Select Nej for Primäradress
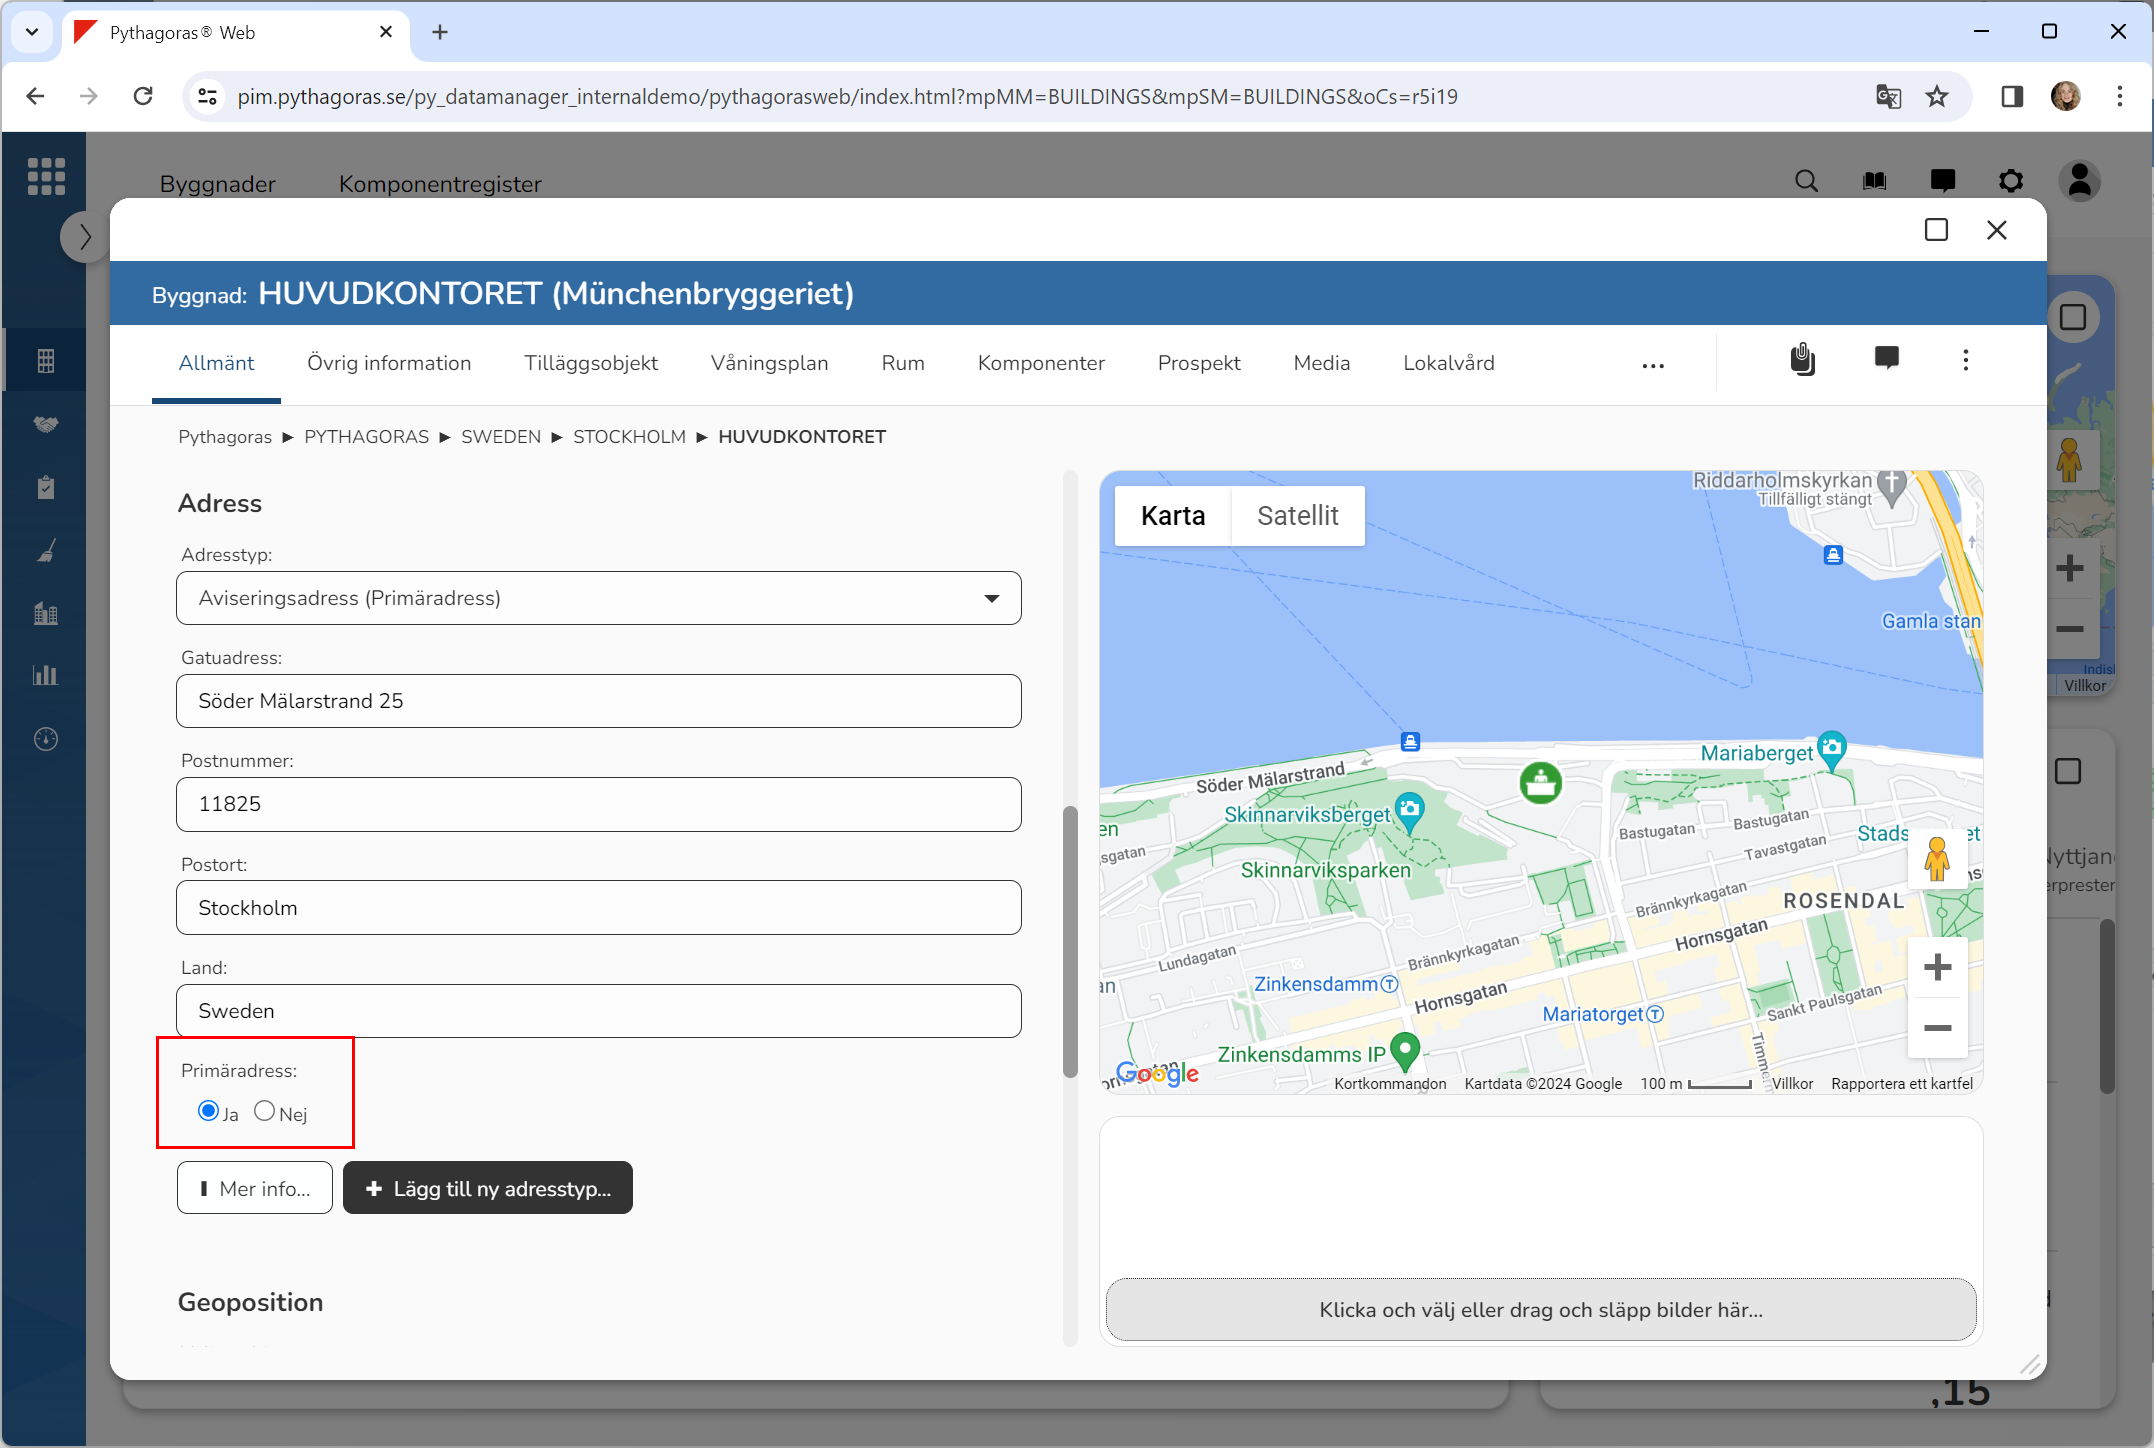The image size is (2154, 1448). tap(264, 1111)
